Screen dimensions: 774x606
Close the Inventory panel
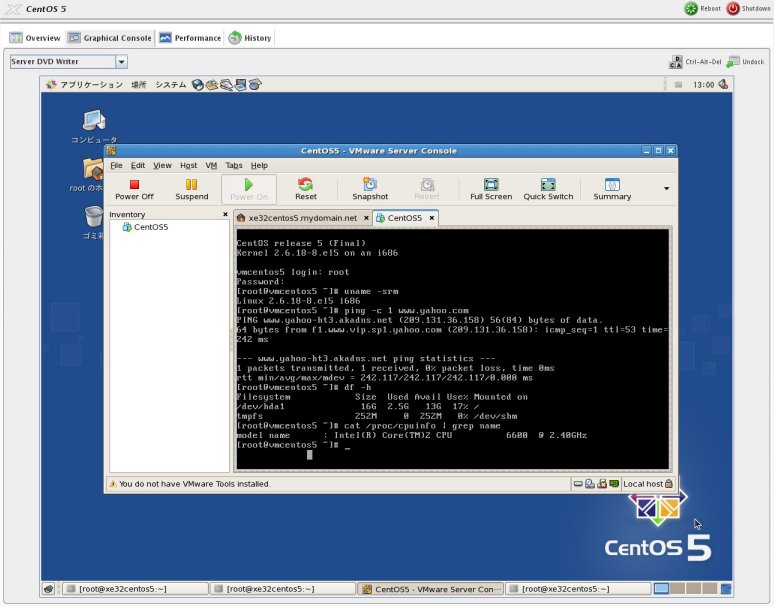tap(225, 214)
